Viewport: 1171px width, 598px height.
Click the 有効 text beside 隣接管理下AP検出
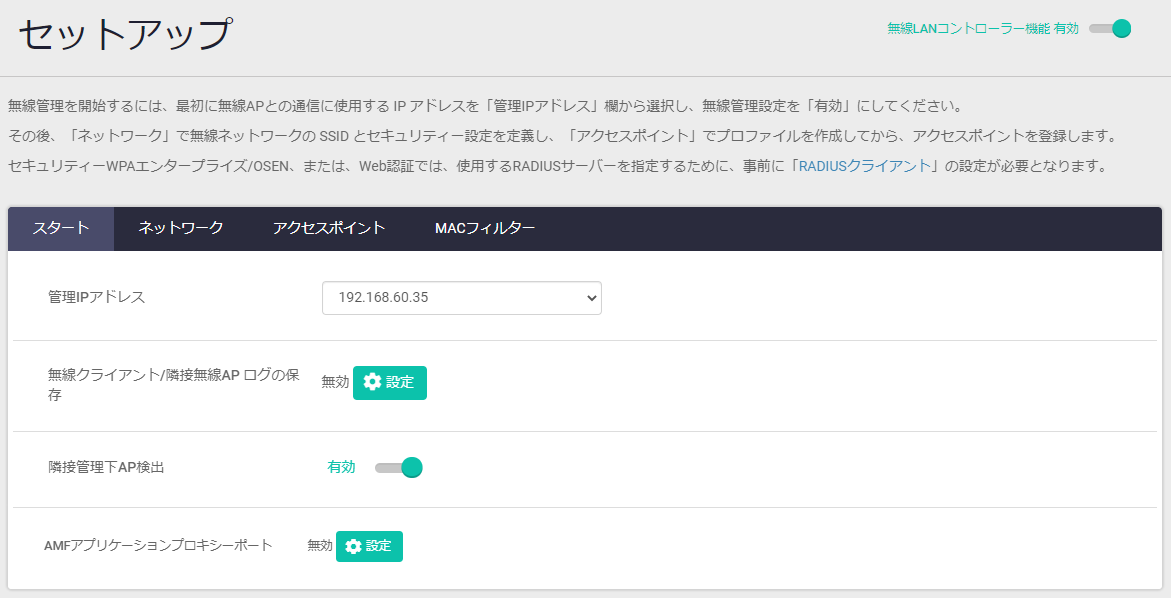[341, 467]
